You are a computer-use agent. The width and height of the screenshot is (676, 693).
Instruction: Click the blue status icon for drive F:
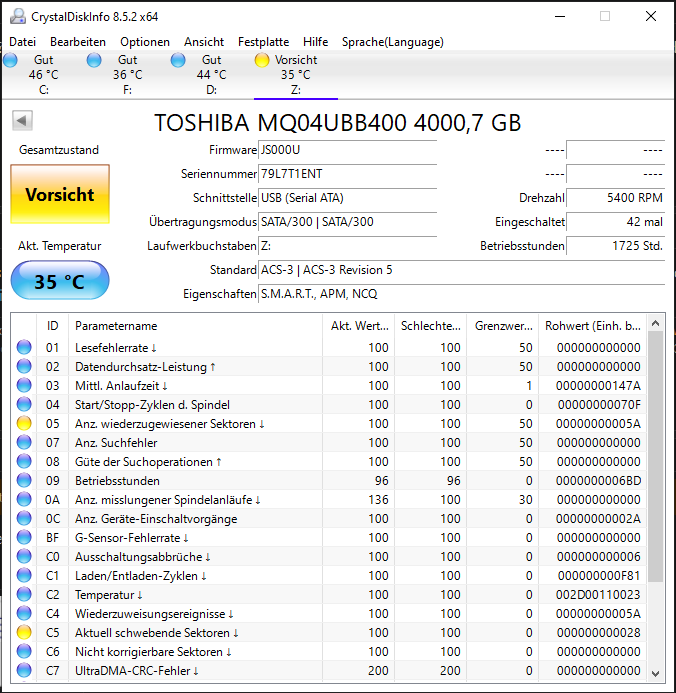tap(94, 60)
